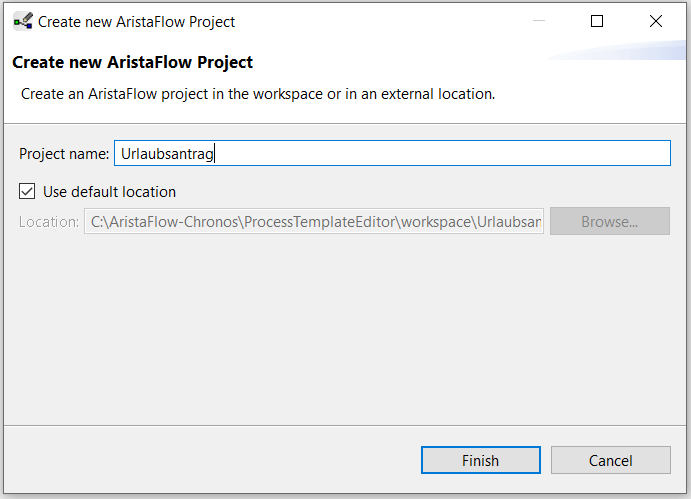Click the window title bar text

point(136,22)
